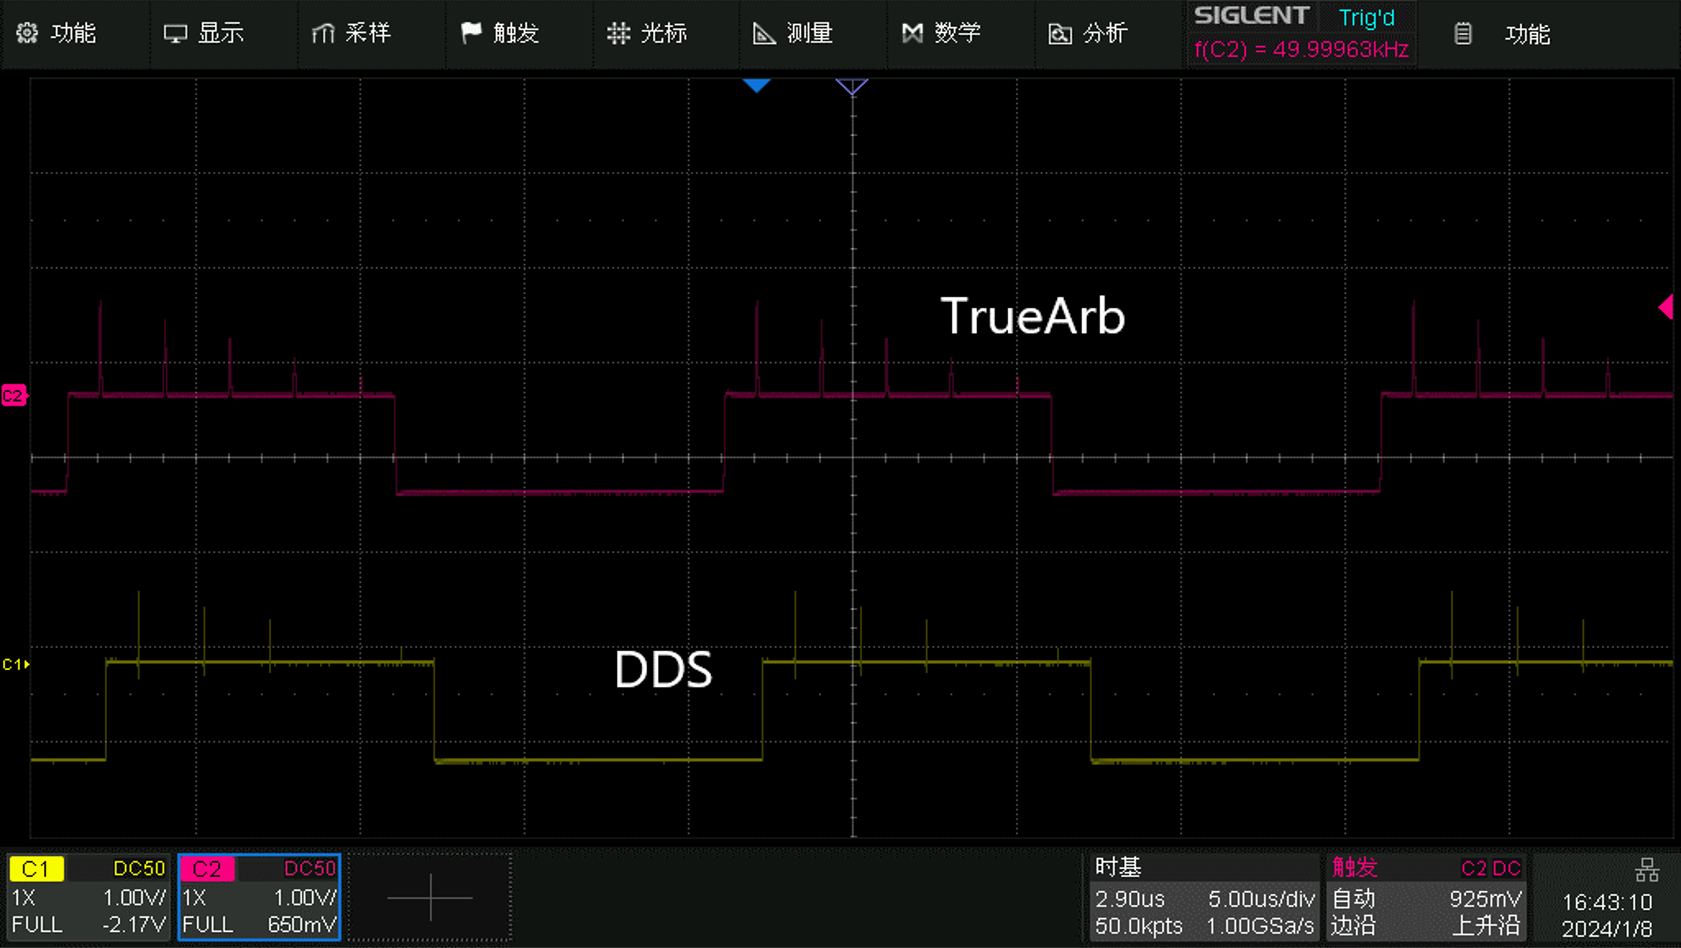
Task: Click the Trig'd run state indicator
Action: 1366,17
